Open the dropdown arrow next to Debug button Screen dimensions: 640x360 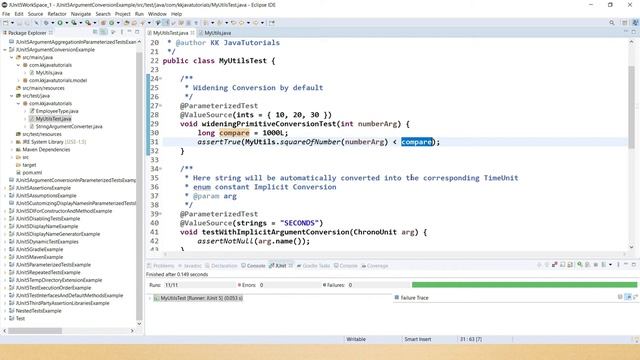tap(53, 23)
